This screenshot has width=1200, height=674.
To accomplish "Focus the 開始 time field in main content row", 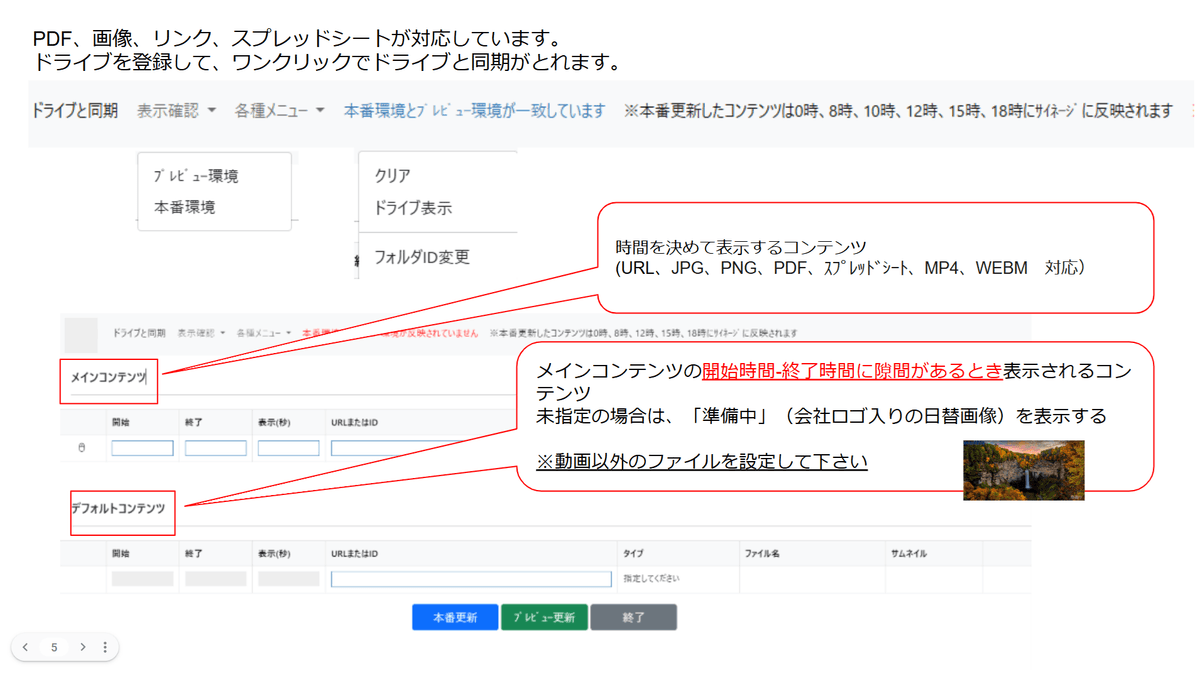I will [x=142, y=448].
